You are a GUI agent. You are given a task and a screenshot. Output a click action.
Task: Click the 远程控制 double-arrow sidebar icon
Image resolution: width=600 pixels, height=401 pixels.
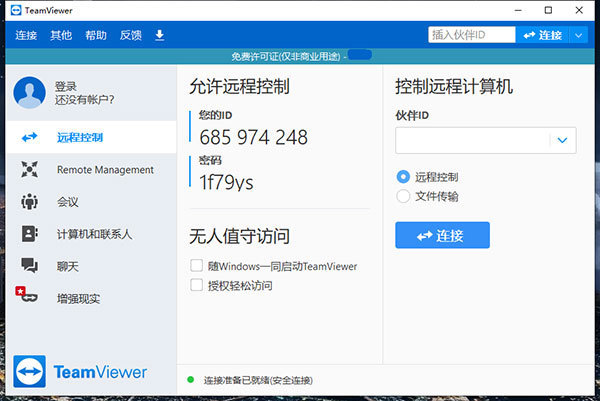(29, 137)
